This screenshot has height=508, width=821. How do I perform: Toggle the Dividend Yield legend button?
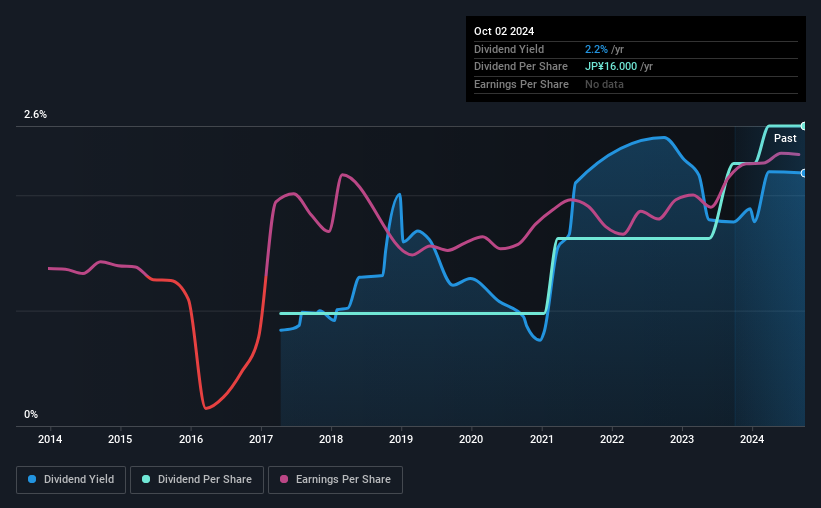71,480
